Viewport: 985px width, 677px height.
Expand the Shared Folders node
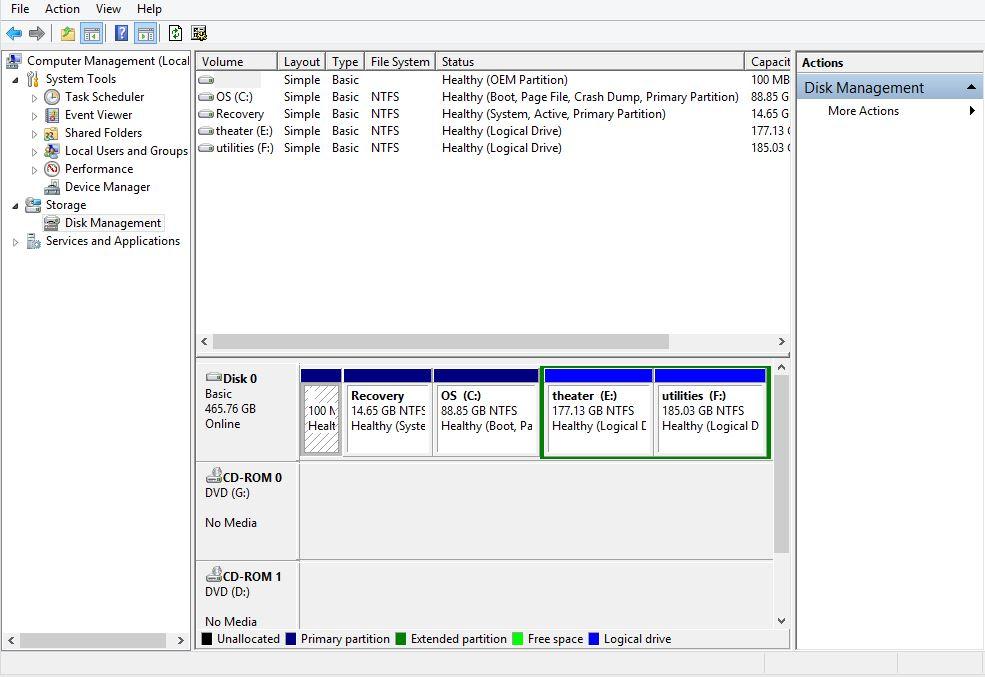point(34,134)
